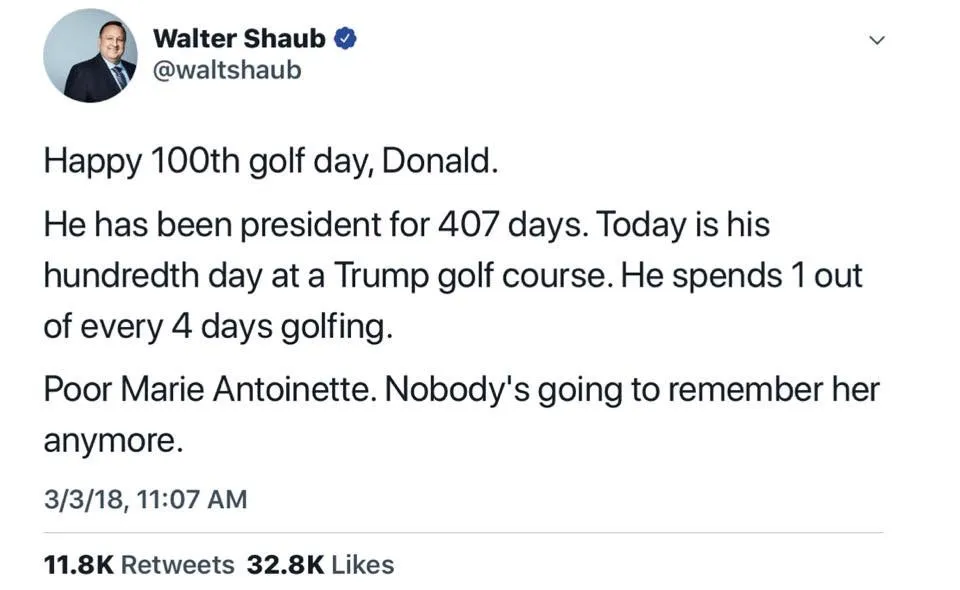This screenshot has height=590, width=960.
Task: Open the Retweets label
Action: click(x=178, y=565)
